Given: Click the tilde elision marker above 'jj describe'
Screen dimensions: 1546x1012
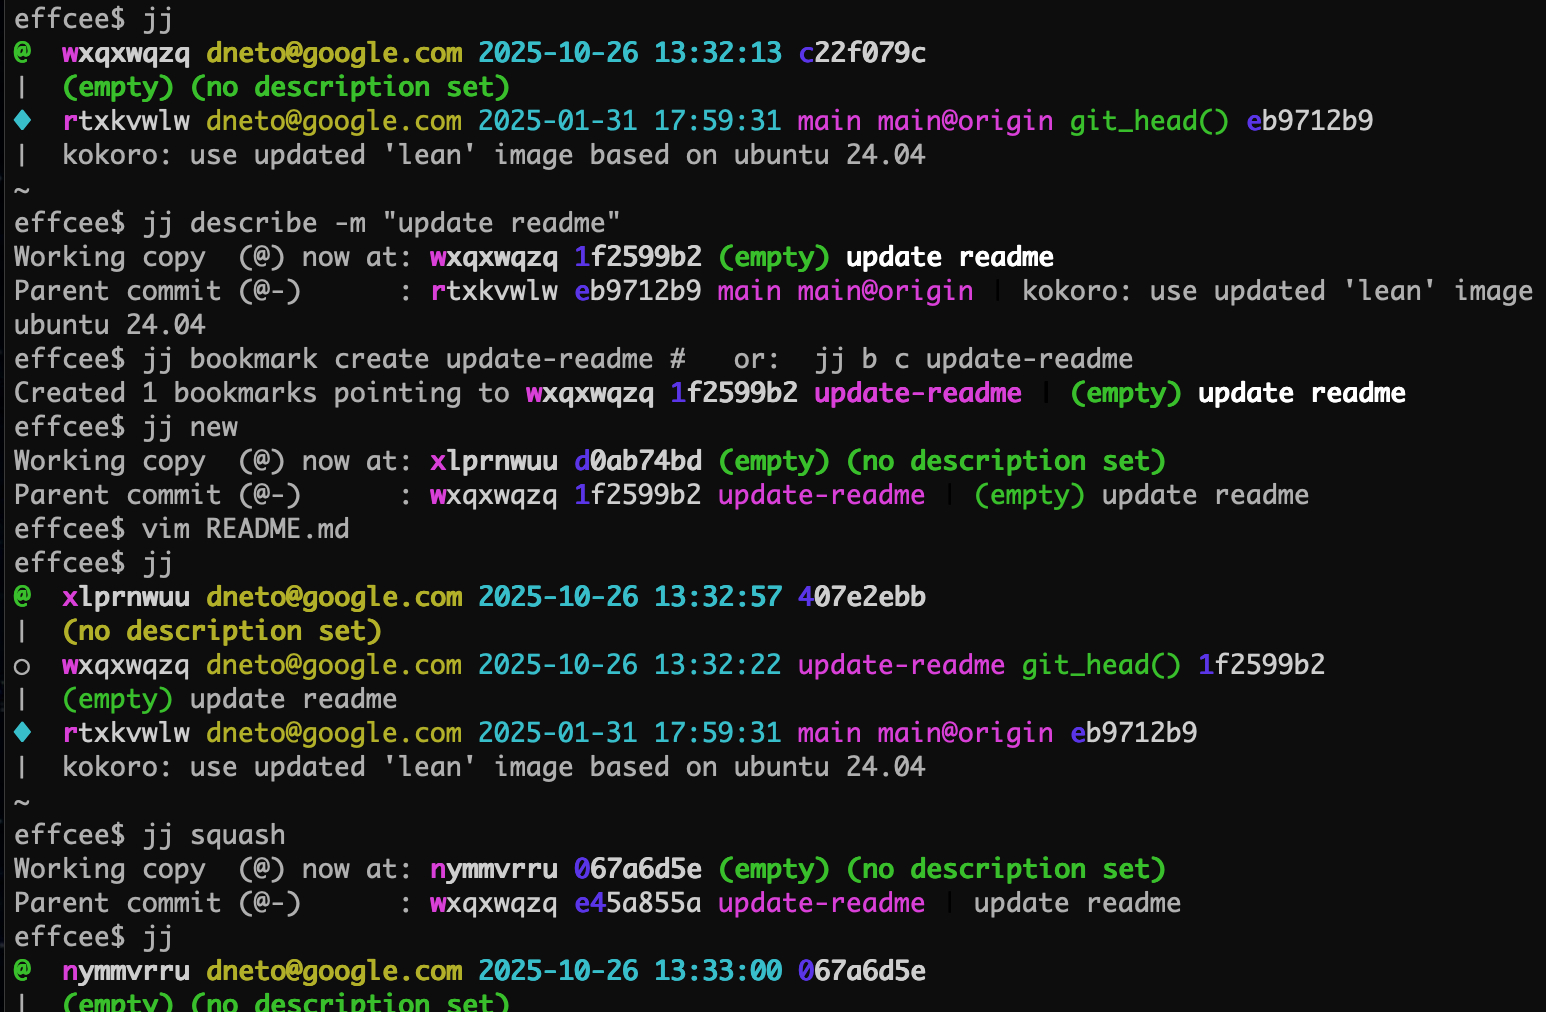Looking at the screenshot, I should 22,189.
